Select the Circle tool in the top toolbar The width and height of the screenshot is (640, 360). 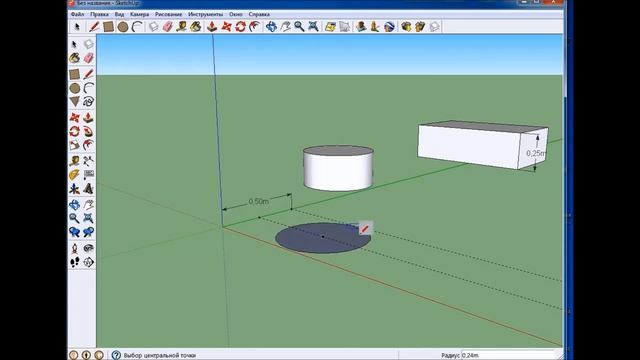point(122,27)
